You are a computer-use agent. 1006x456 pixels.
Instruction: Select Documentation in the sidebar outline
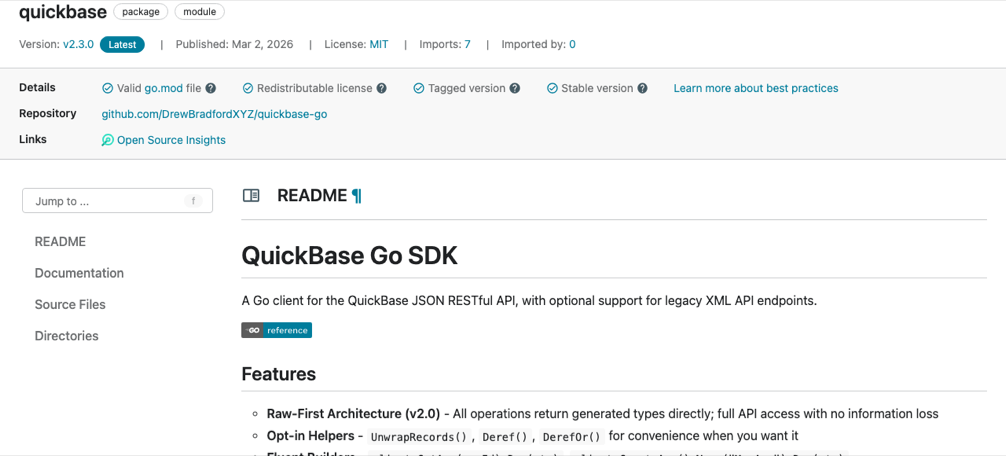click(80, 273)
